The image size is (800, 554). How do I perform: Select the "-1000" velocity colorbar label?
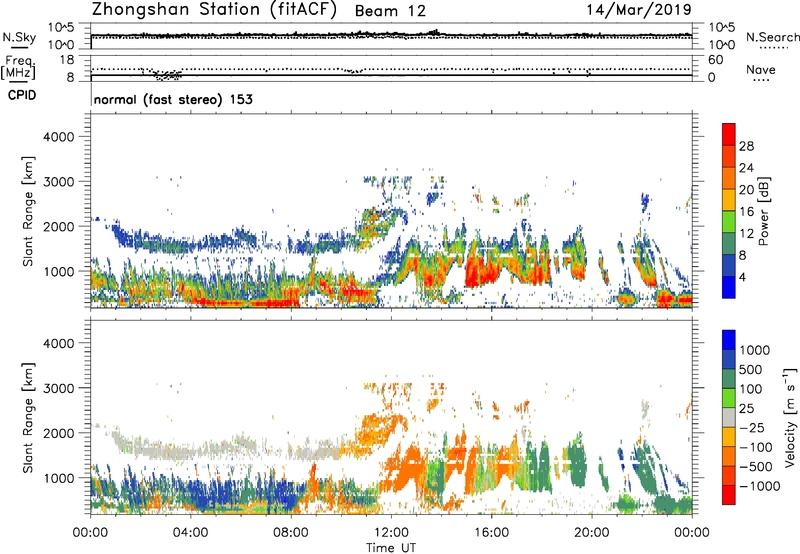759,486
